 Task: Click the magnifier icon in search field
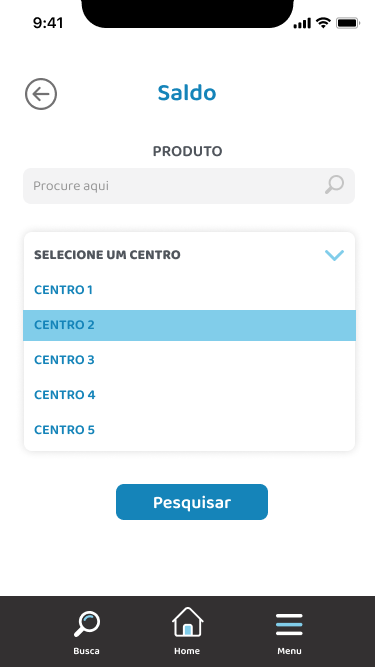(x=335, y=185)
